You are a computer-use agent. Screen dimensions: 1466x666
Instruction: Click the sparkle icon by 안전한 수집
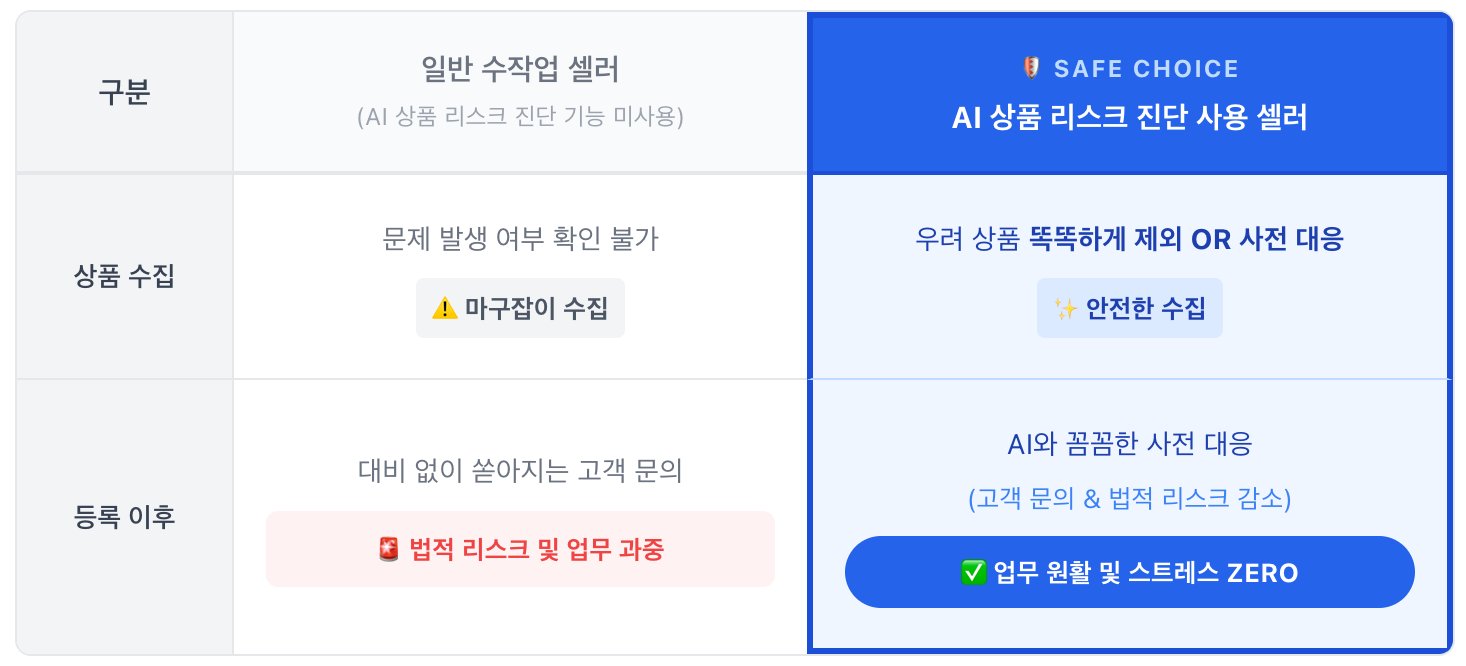tap(1066, 309)
